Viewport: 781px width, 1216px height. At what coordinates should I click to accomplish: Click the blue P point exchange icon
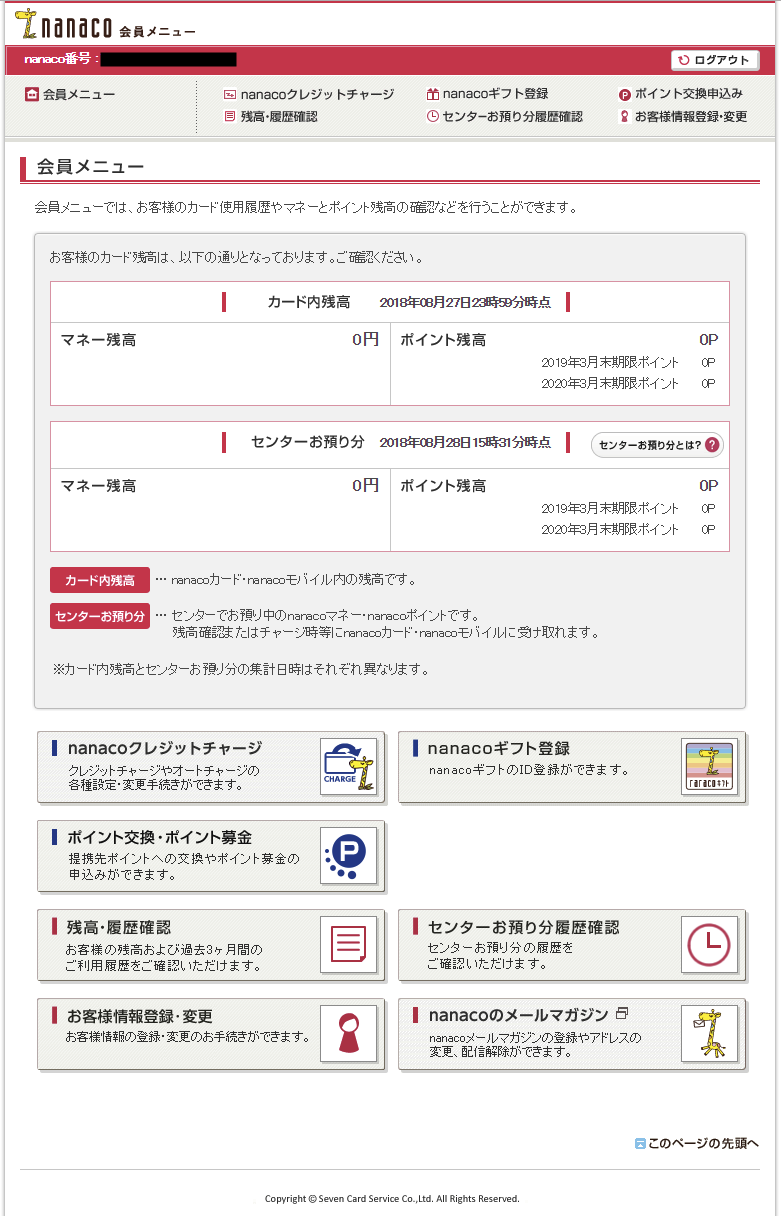(x=349, y=856)
